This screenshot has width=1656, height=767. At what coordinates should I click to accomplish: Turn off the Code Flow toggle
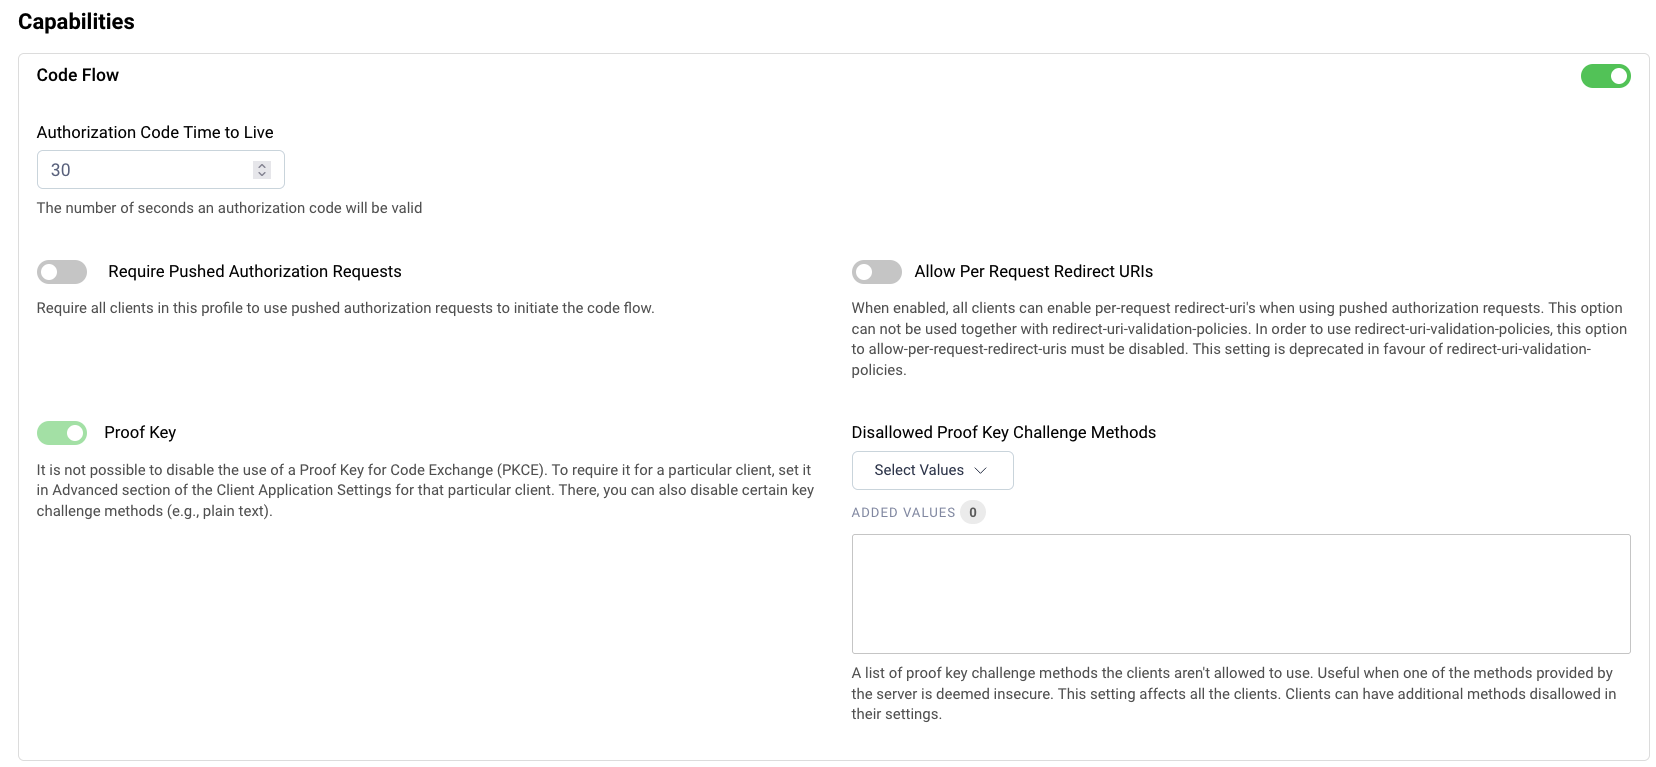[1604, 76]
